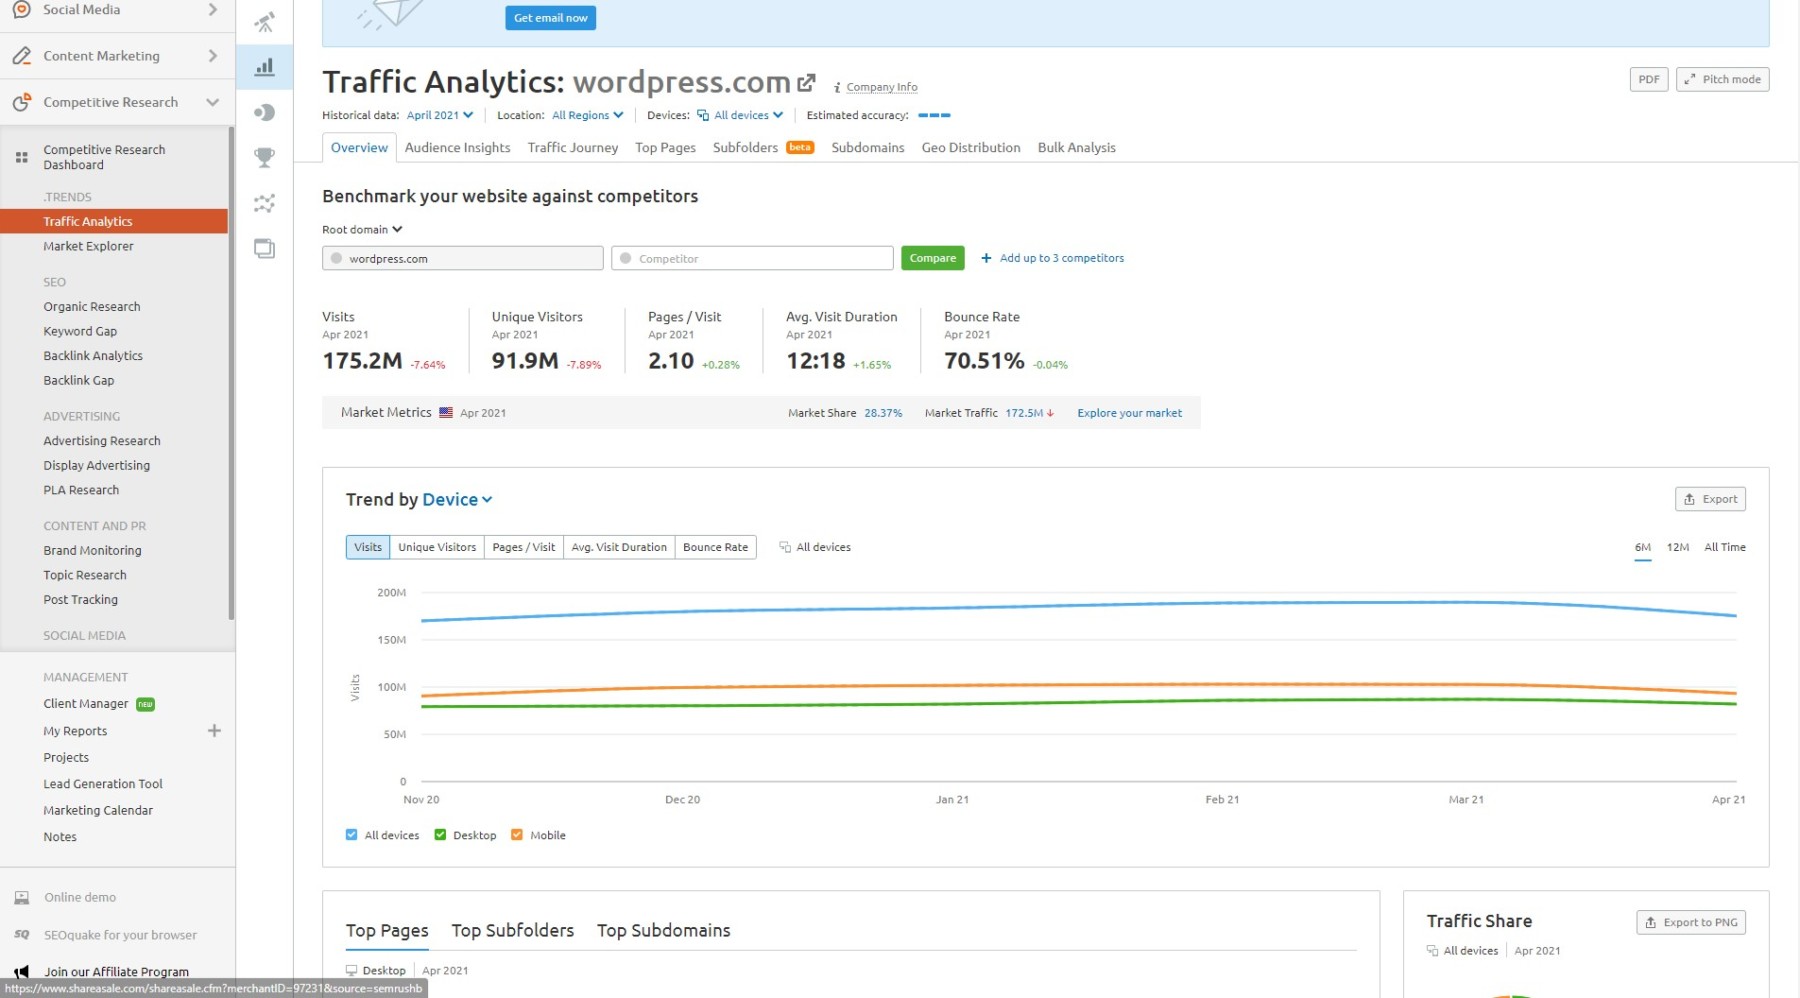Image resolution: width=1800 pixels, height=998 pixels.
Task: Open the Geo Distribution tab
Action: (971, 147)
